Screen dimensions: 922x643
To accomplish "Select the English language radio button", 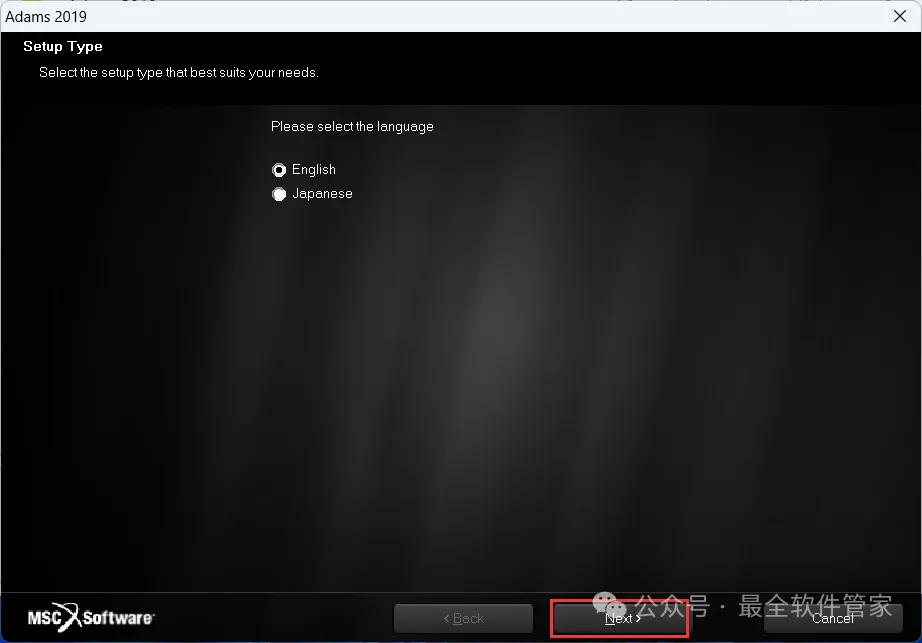I will pos(279,170).
